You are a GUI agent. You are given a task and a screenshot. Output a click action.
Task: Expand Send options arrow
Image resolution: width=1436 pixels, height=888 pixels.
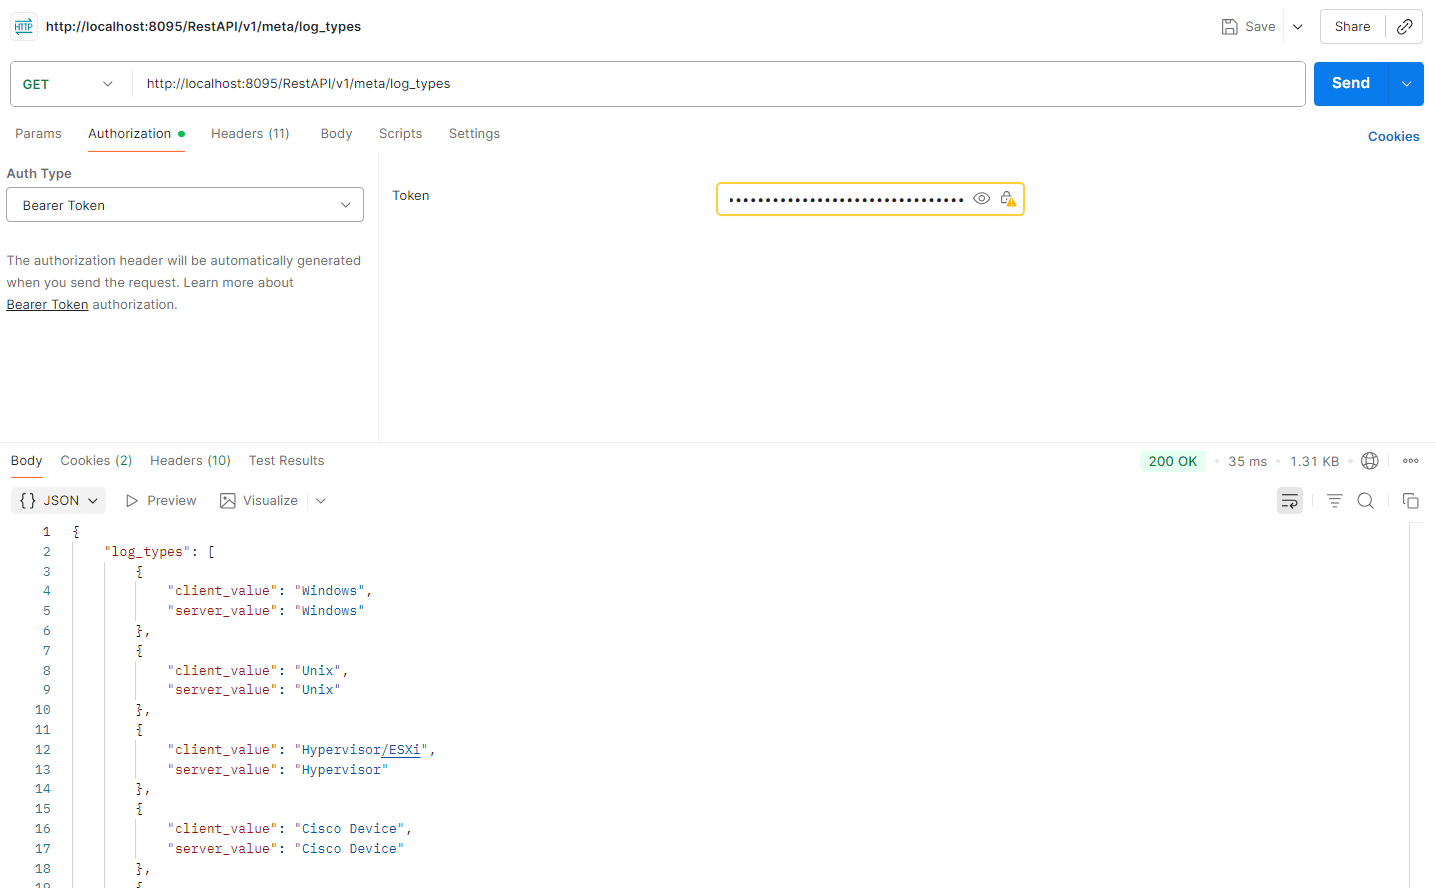pos(1406,84)
